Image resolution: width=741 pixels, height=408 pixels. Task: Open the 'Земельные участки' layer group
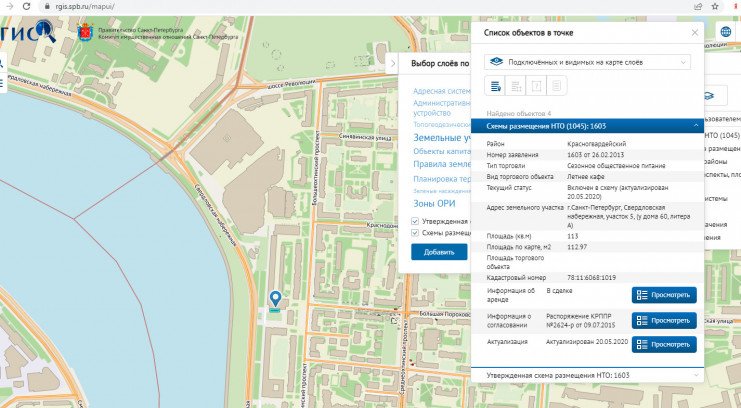coord(441,137)
